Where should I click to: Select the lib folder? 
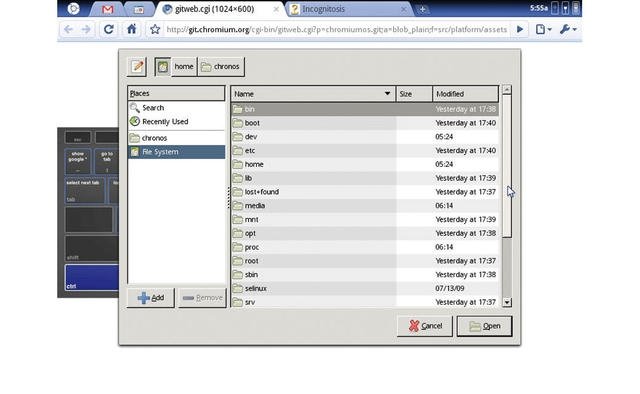pos(365,178)
